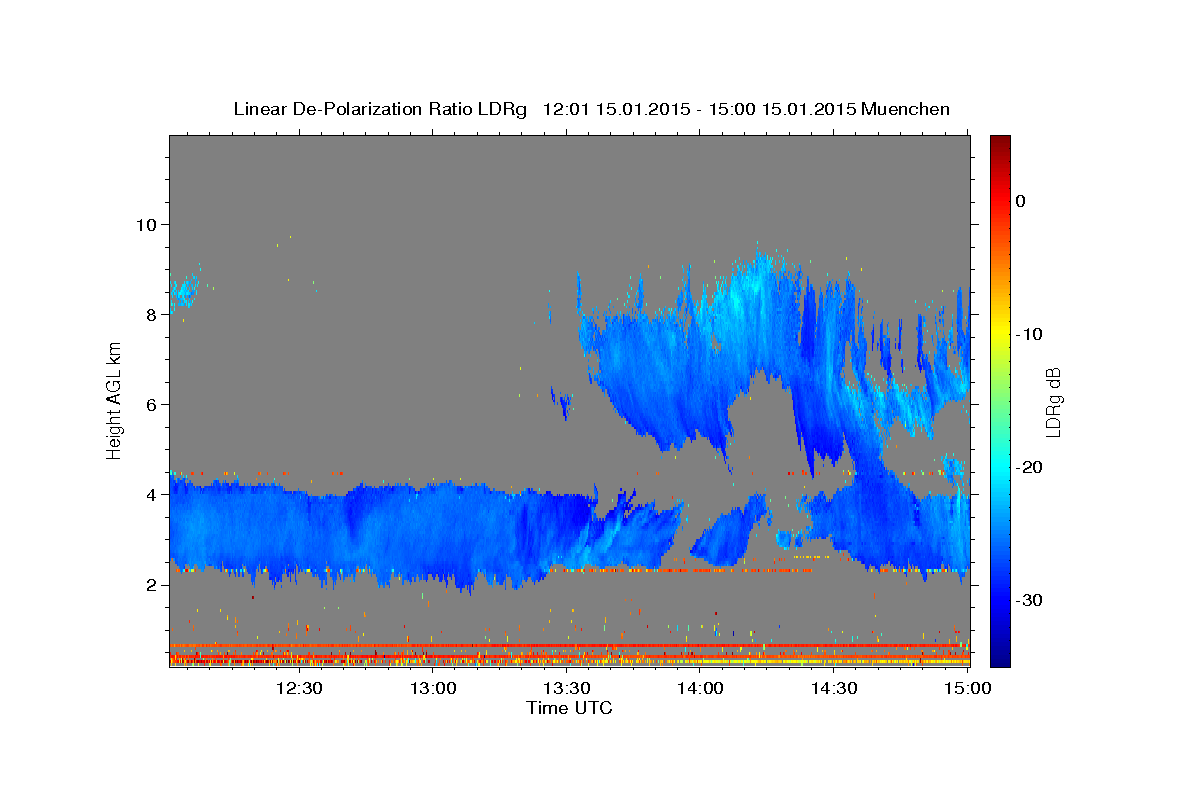This screenshot has width=1200, height=800.
Task: Click the colorbar label 'LDRg dB'
Action: 1053,401
